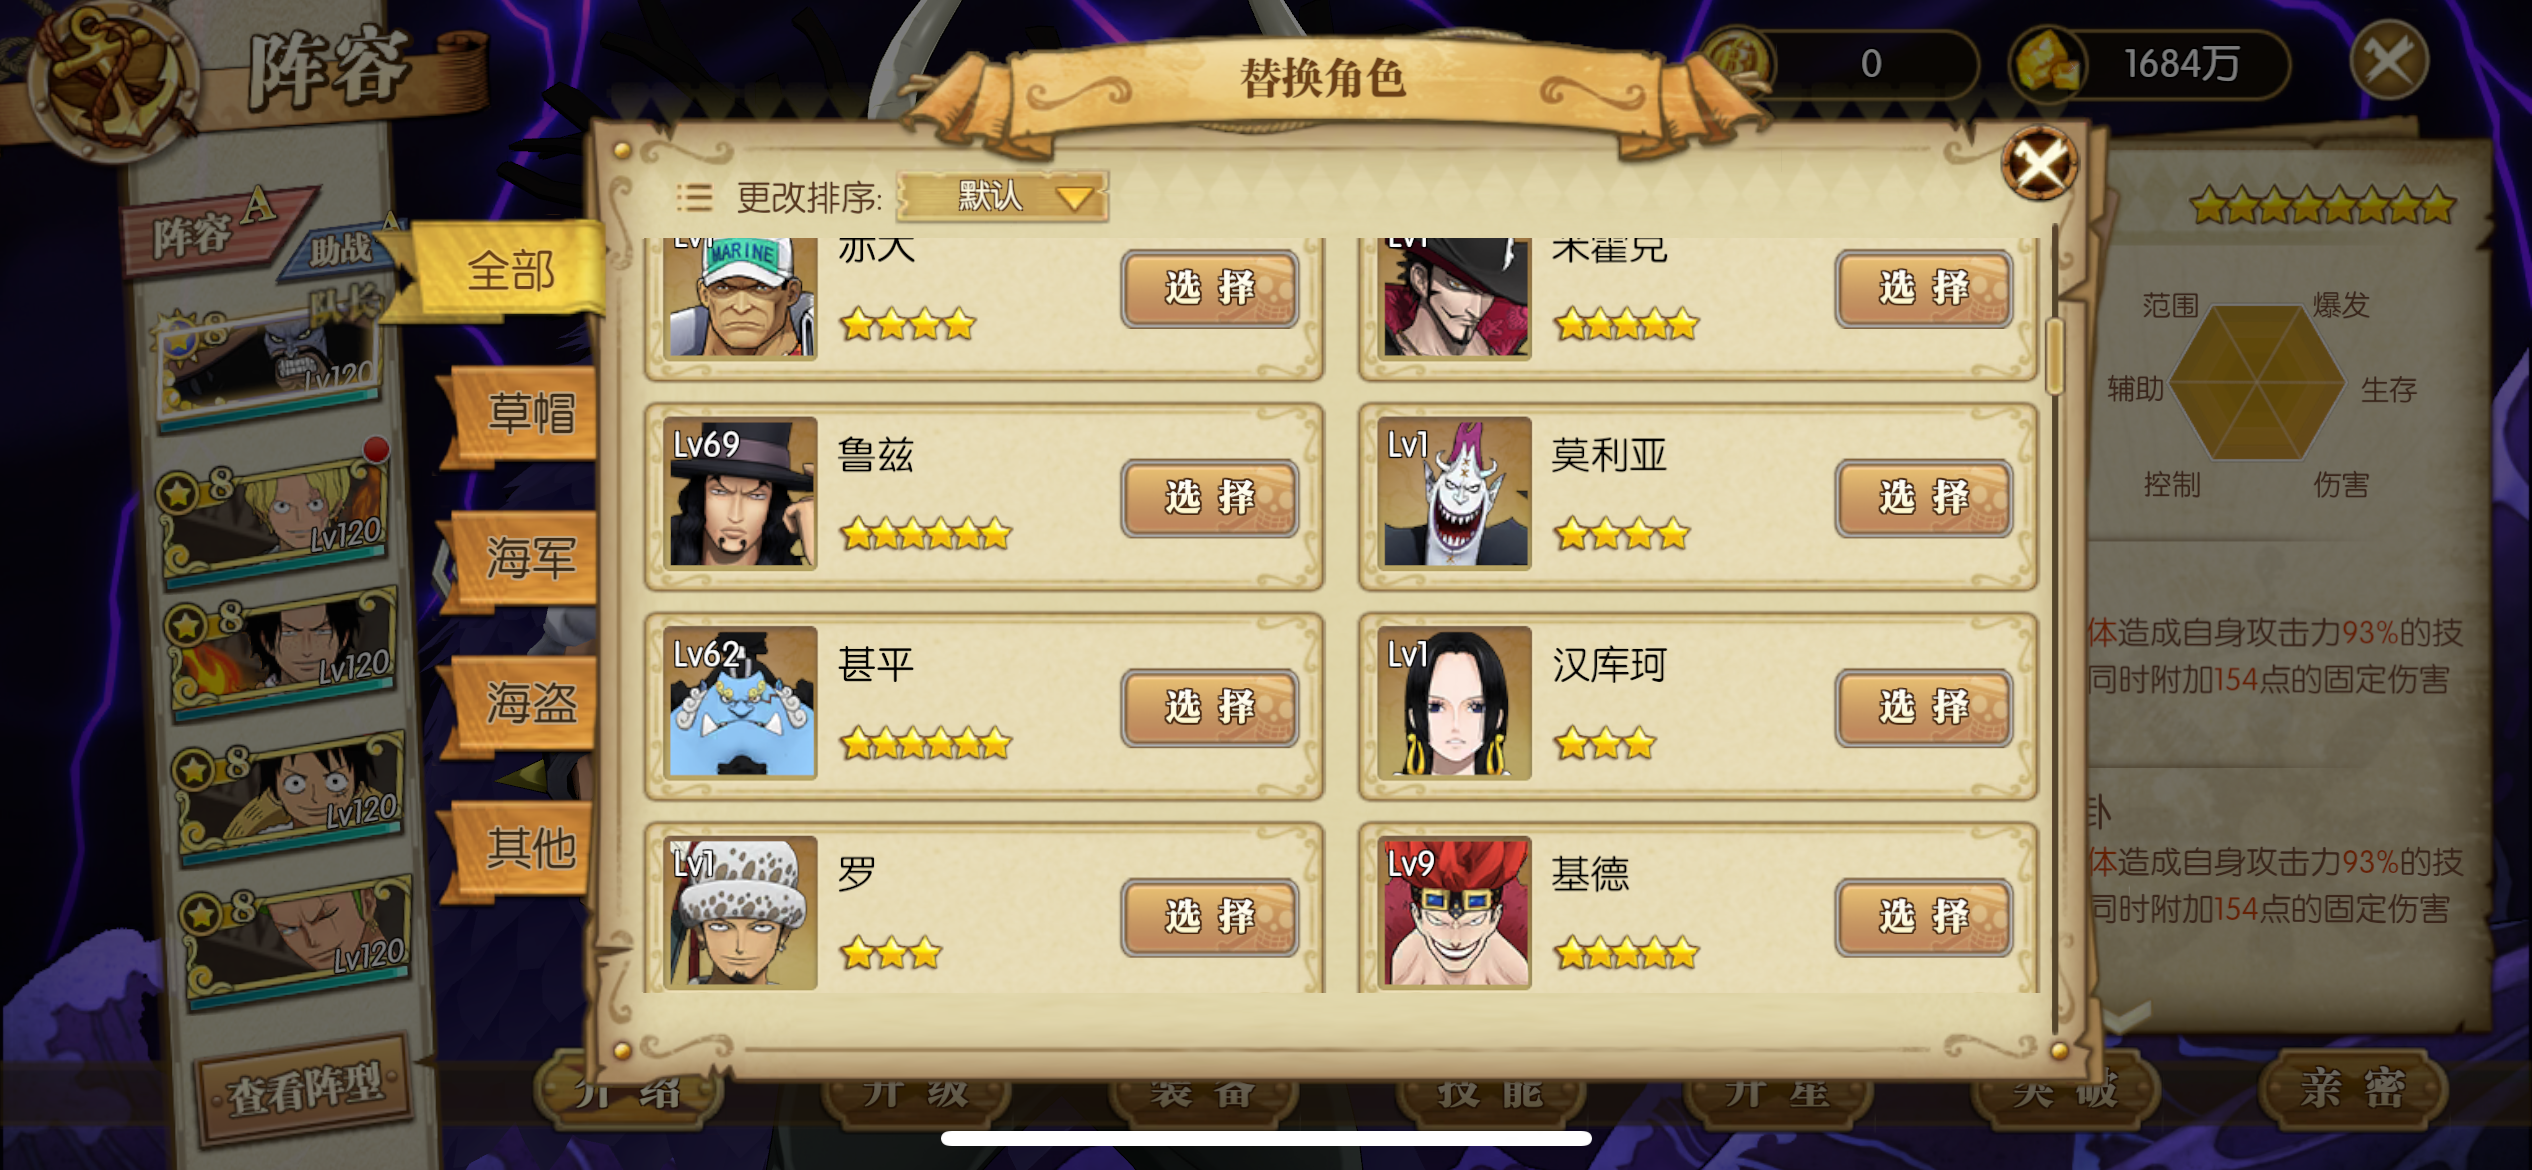Choose 甚平 with the 选择 button

point(1209,707)
